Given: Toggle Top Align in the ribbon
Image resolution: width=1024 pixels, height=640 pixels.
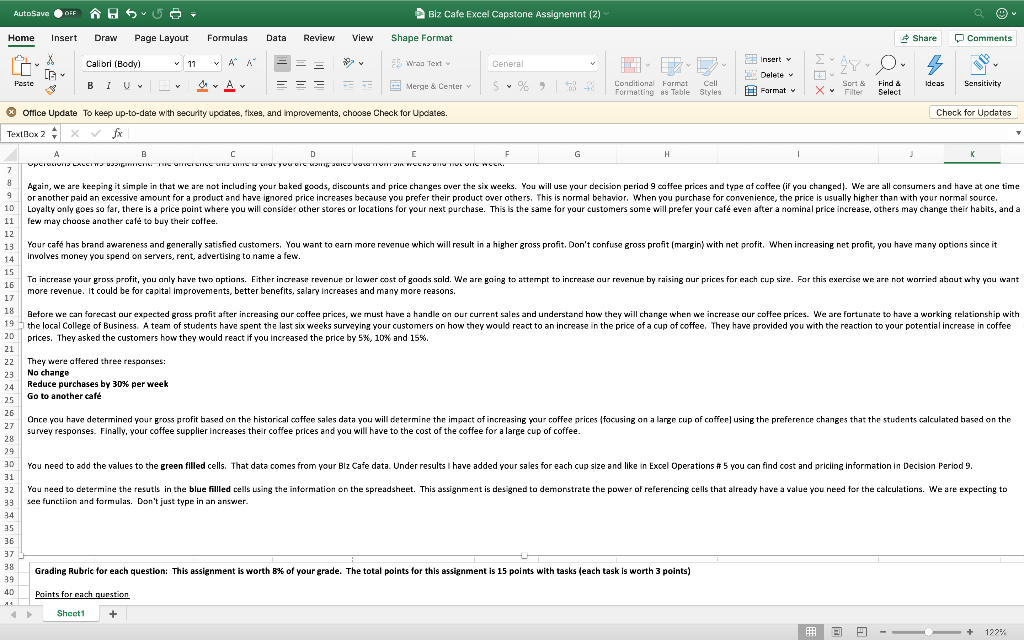Looking at the screenshot, I should pyautogui.click(x=282, y=63).
